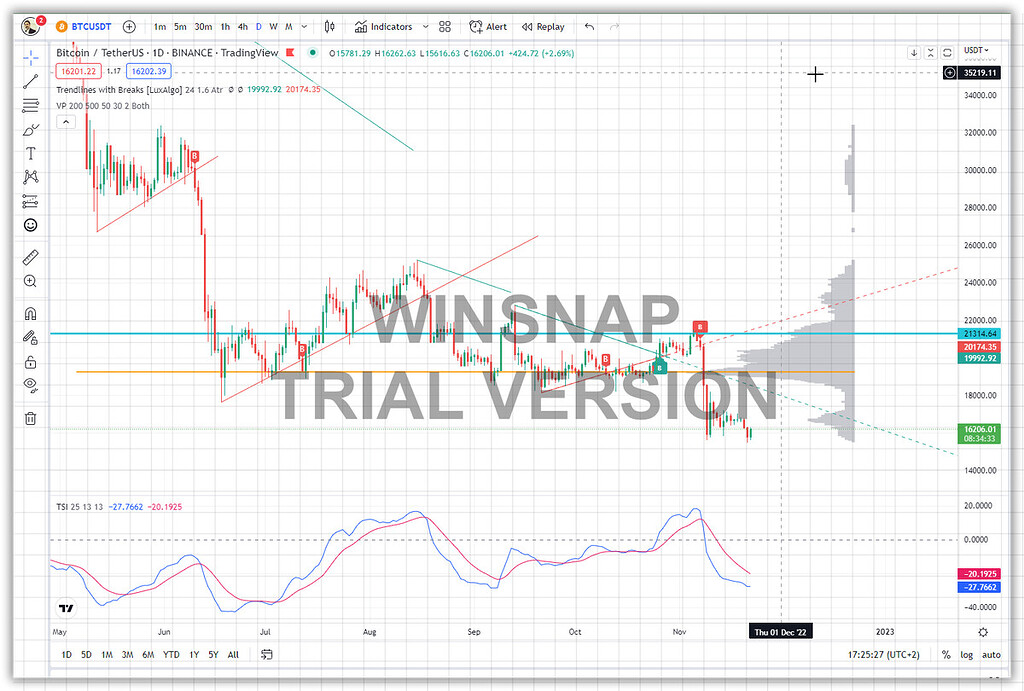Hide all drawings with eye icon
Screen dimensions: 1024x691
31,385
